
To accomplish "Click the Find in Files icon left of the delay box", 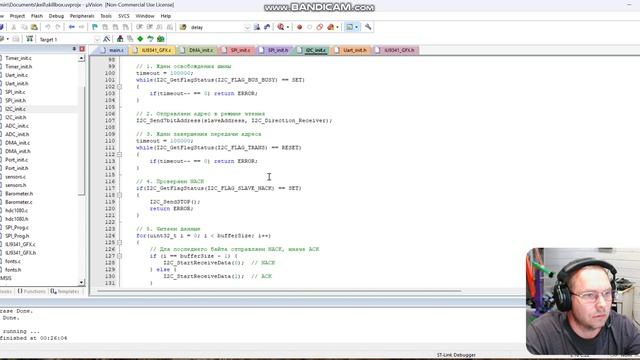I will [183, 27].
